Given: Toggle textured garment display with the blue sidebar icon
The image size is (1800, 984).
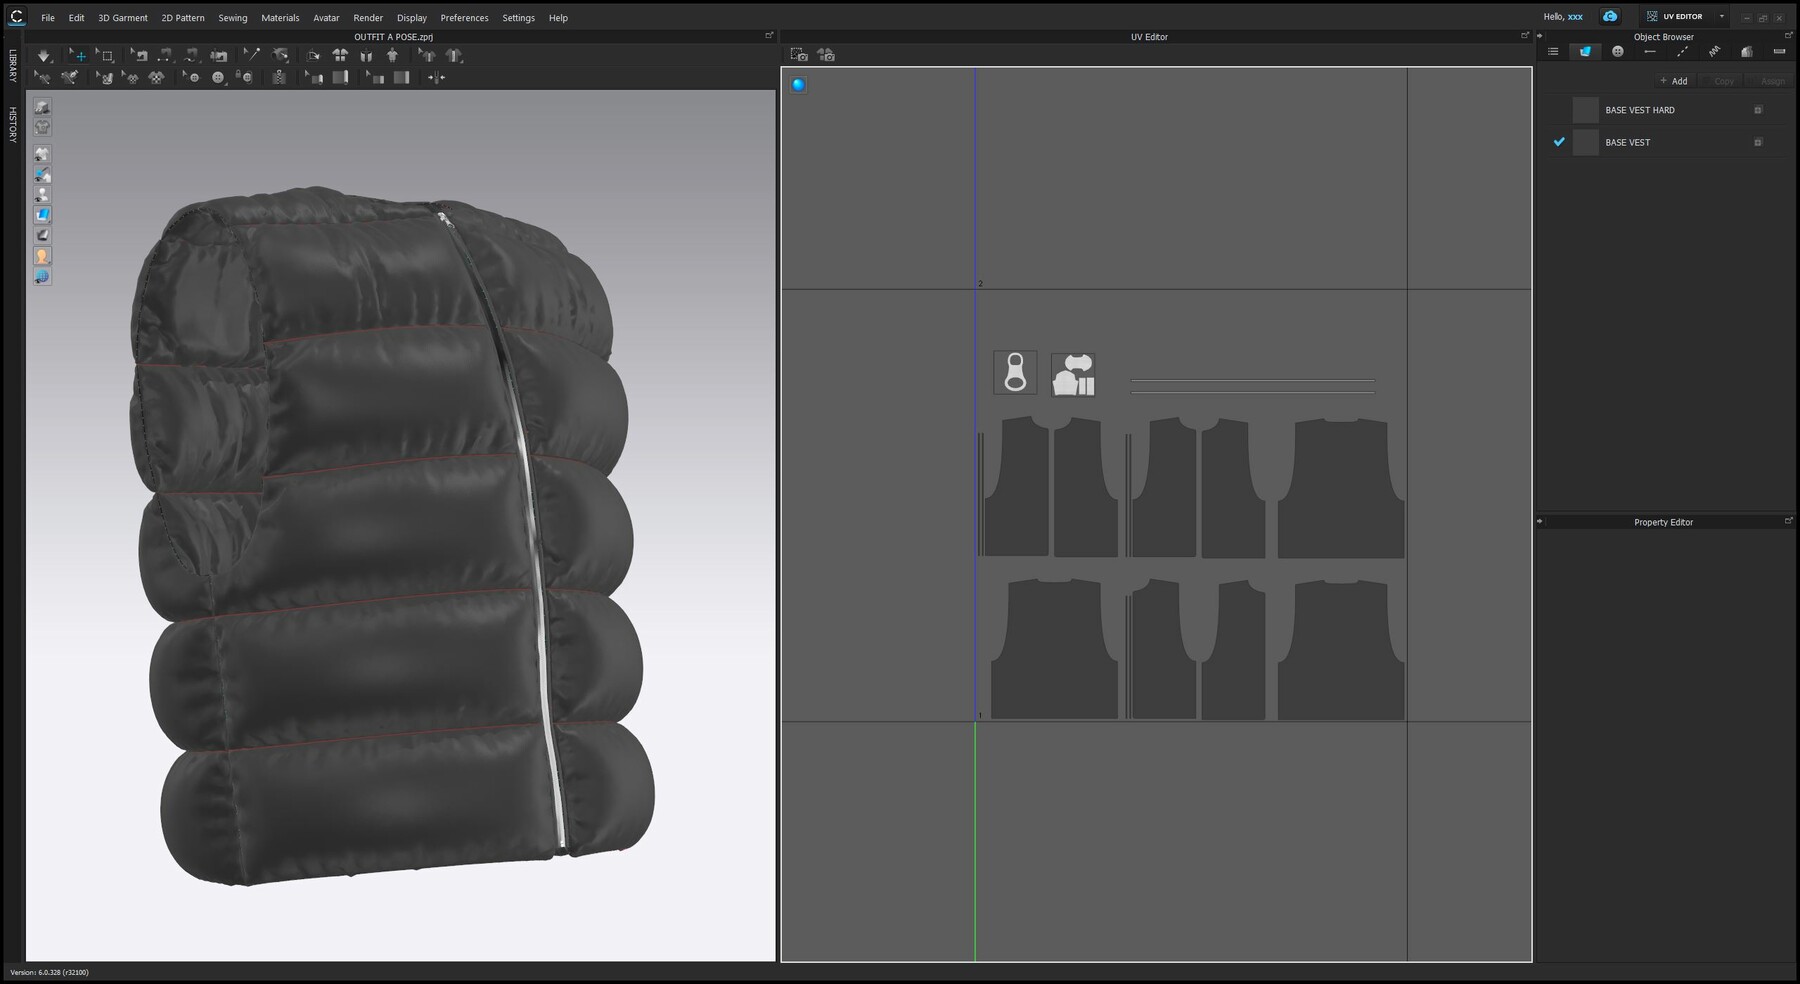Looking at the screenshot, I should click(42, 213).
